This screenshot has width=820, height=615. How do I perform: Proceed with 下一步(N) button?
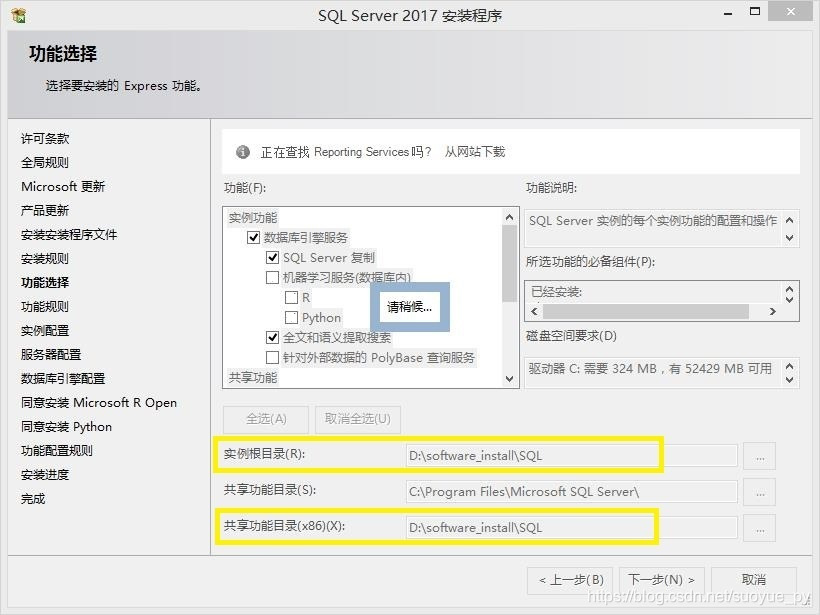point(662,580)
